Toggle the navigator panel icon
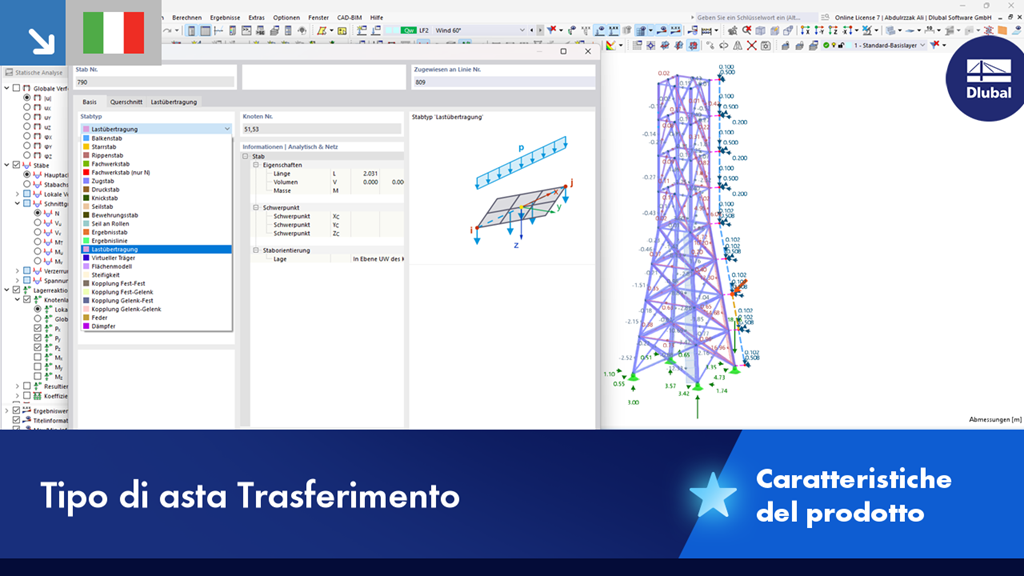Viewport: 1024px width, 576px height. tap(191, 31)
